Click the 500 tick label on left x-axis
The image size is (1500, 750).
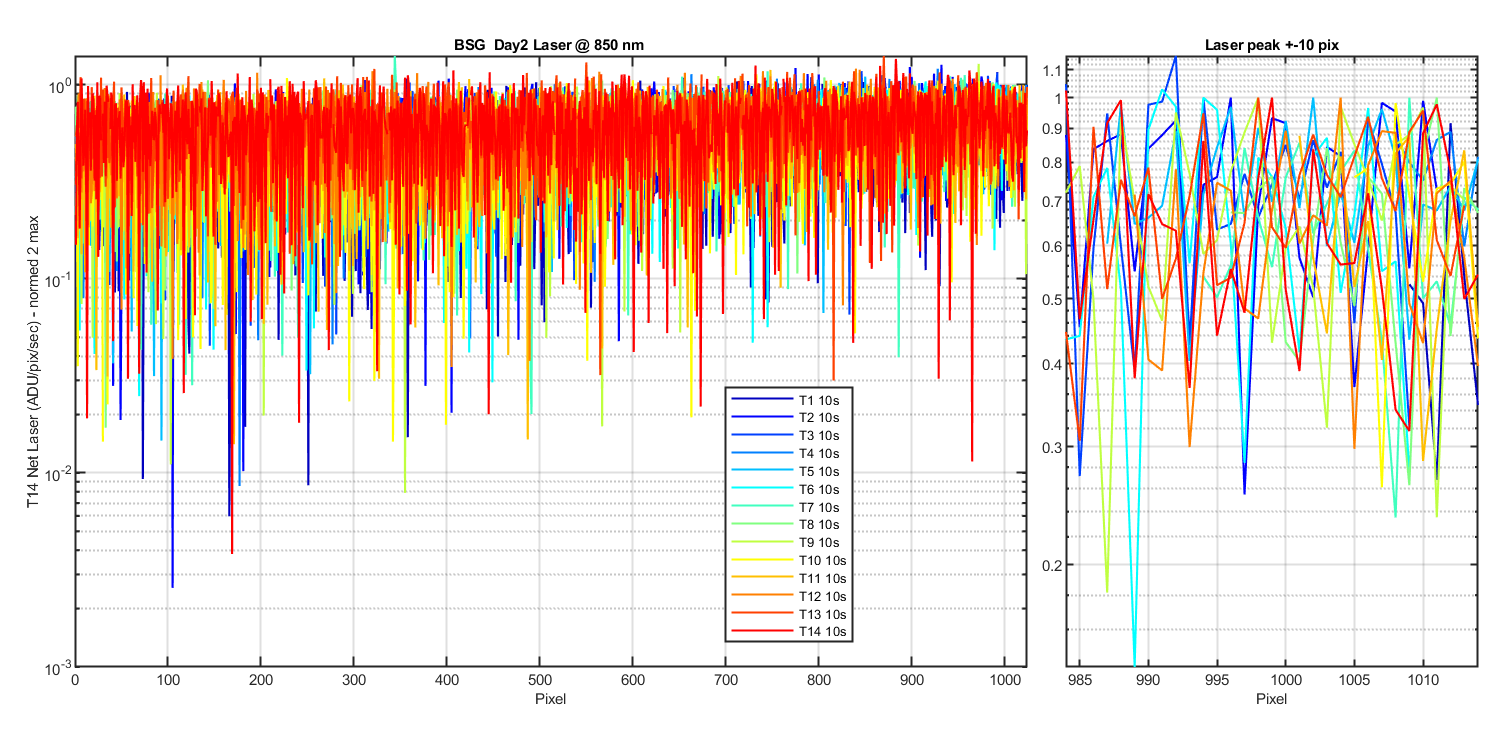539,680
